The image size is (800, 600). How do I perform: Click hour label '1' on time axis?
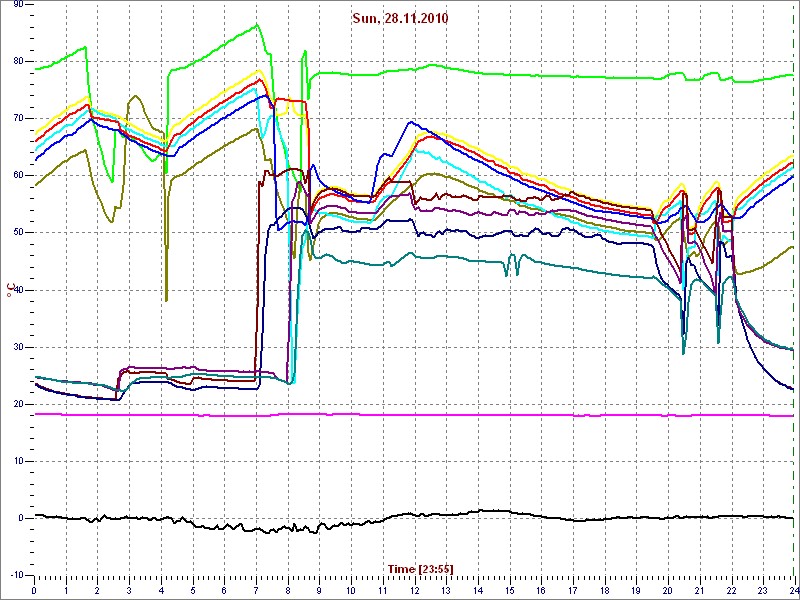66,592
